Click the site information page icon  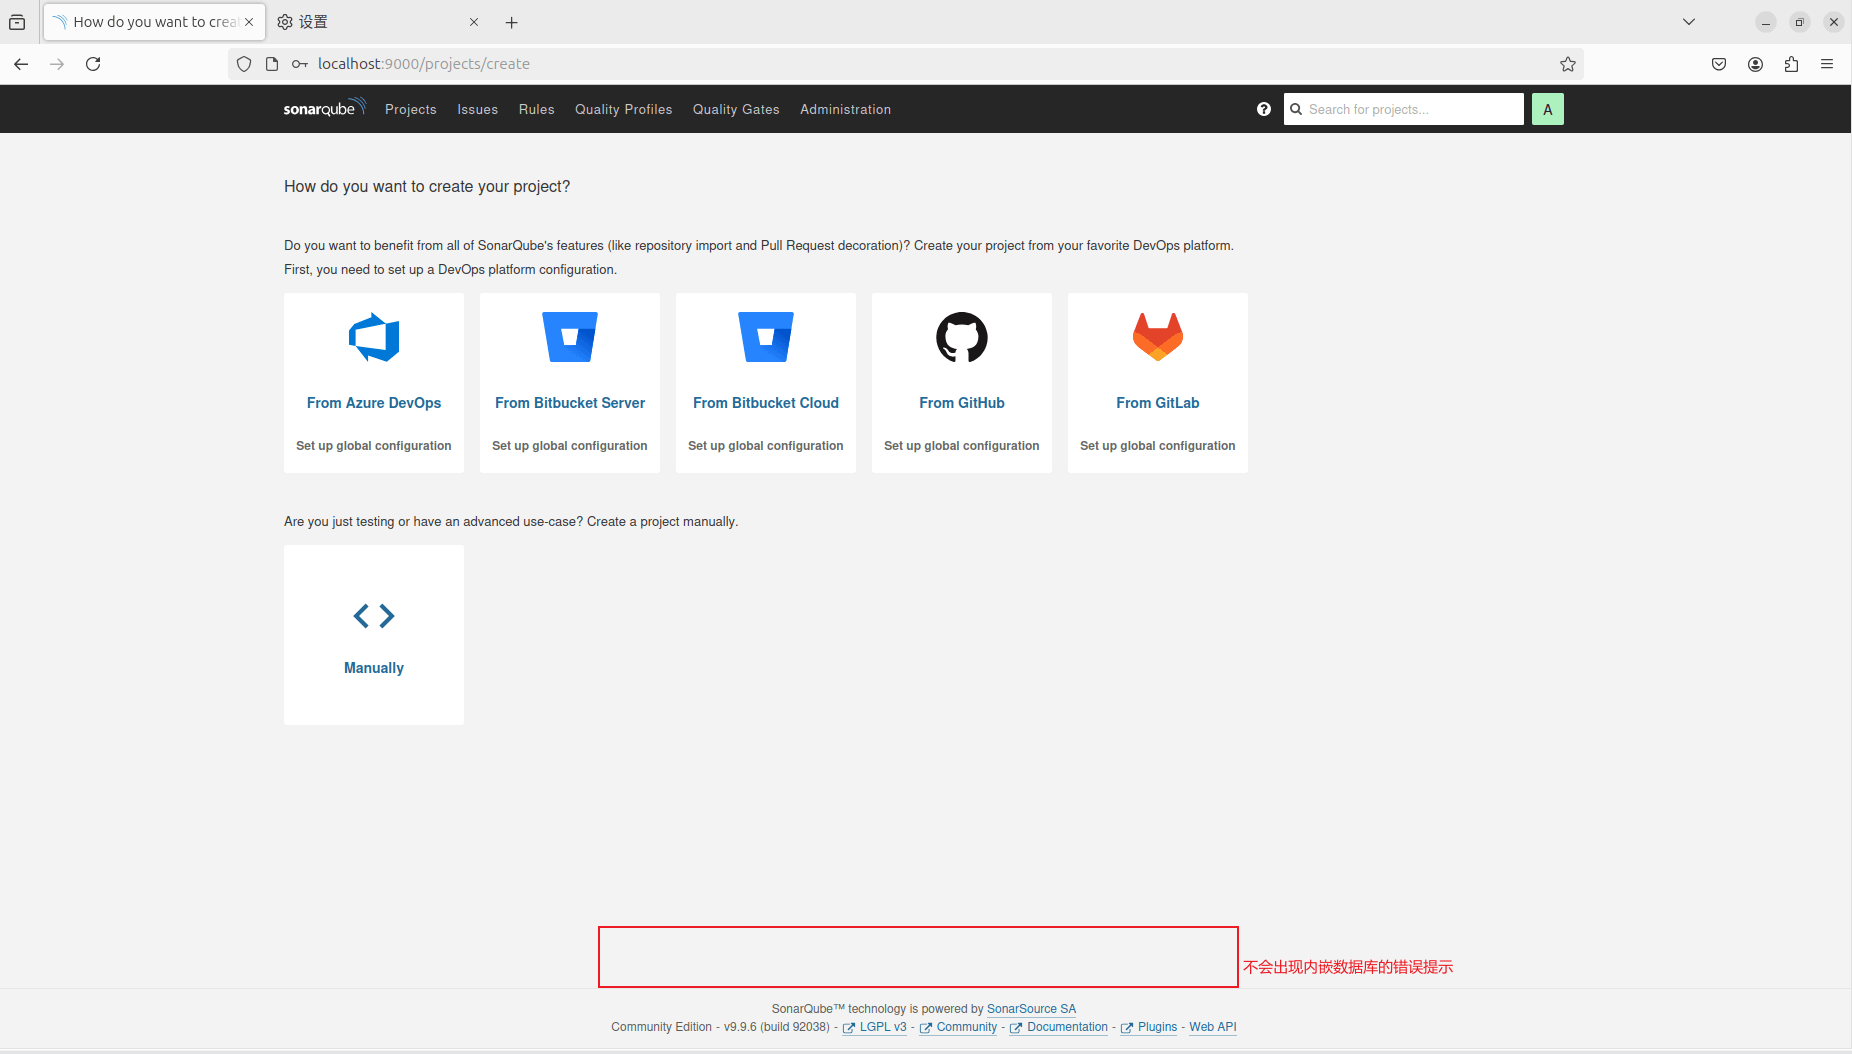[x=272, y=64]
